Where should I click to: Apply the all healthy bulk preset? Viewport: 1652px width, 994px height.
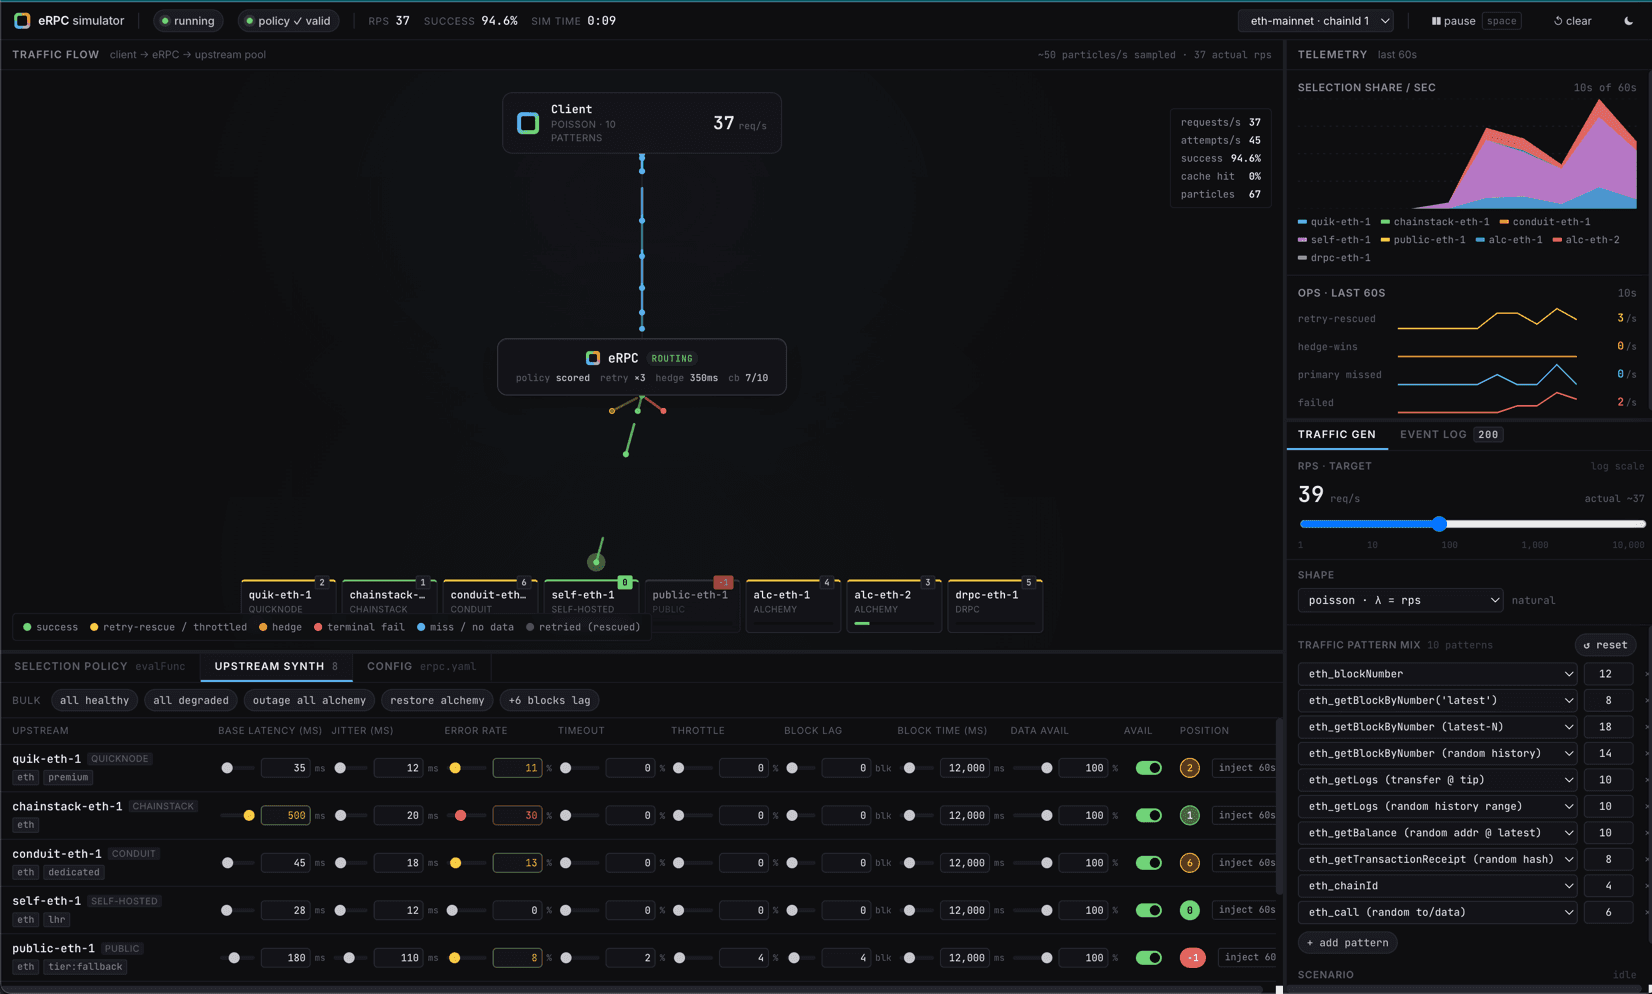point(94,700)
